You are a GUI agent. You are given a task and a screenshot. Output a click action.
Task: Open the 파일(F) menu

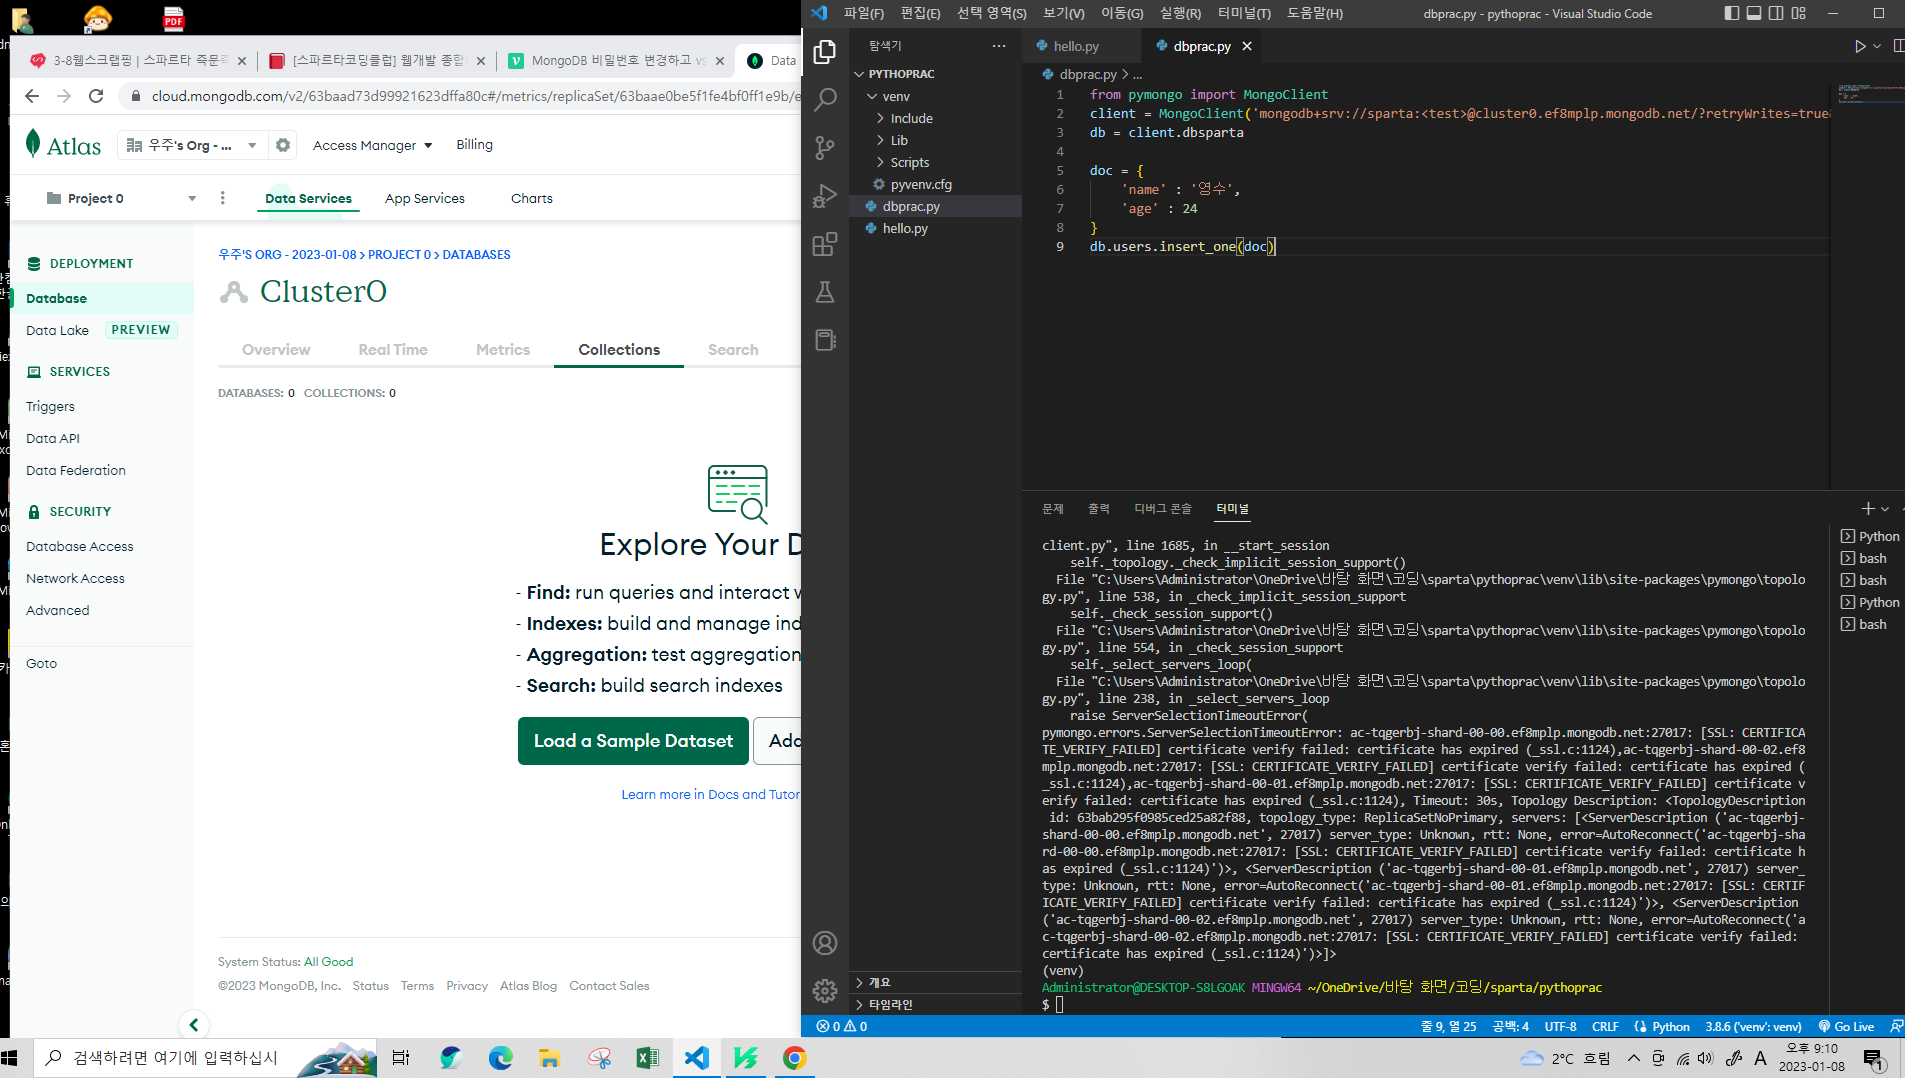(x=864, y=13)
